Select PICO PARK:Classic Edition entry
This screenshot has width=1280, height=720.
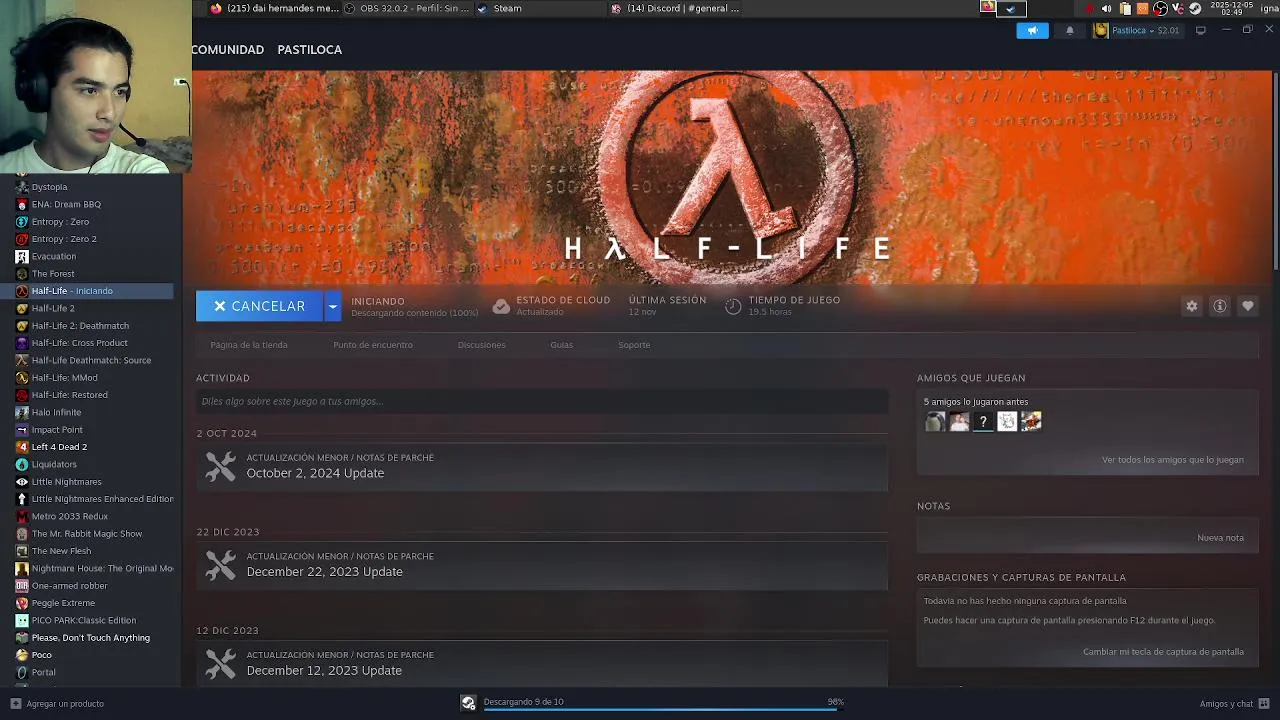(x=94, y=620)
